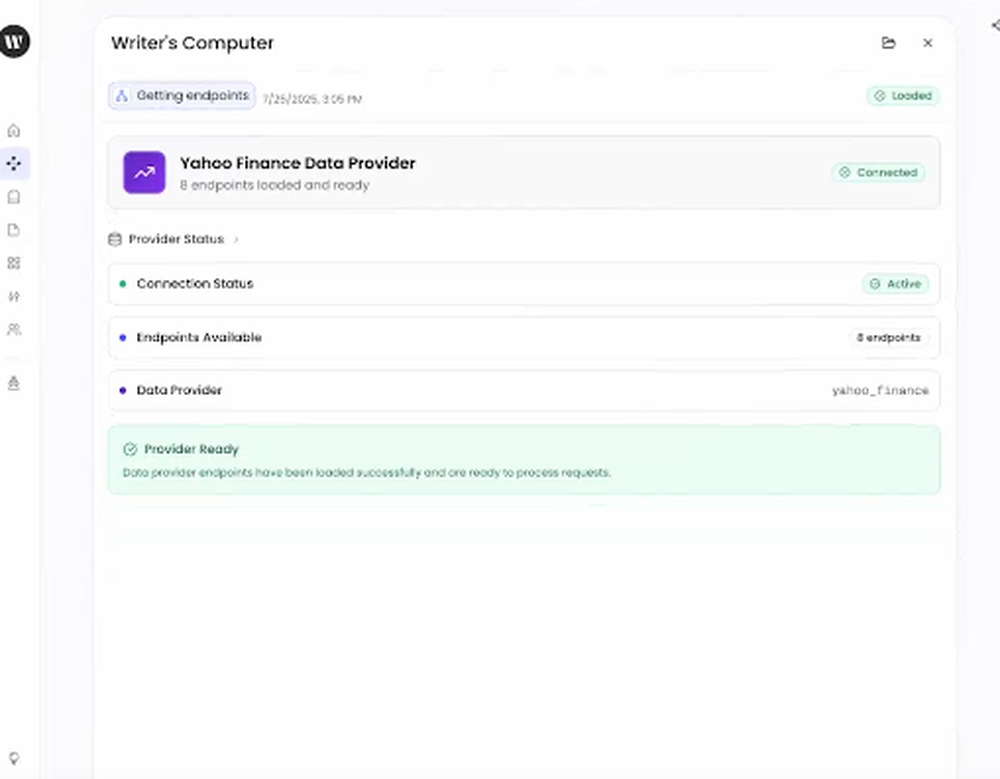Click the Provider Ready heading

(x=191, y=449)
